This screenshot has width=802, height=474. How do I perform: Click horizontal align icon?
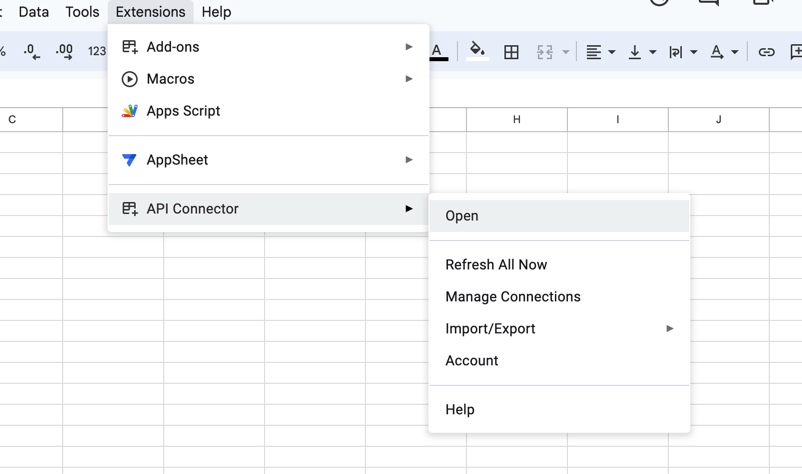(x=593, y=52)
